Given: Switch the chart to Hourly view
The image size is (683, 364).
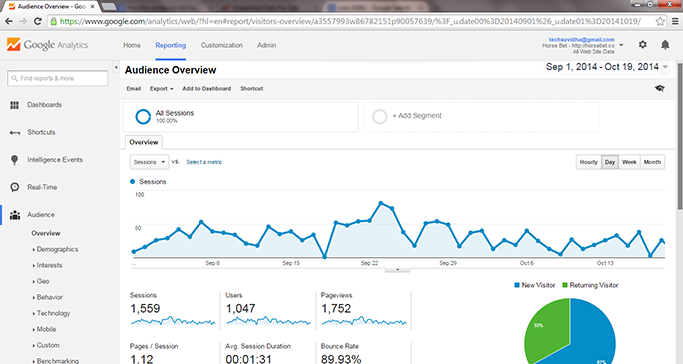Looking at the screenshot, I should pyautogui.click(x=588, y=162).
